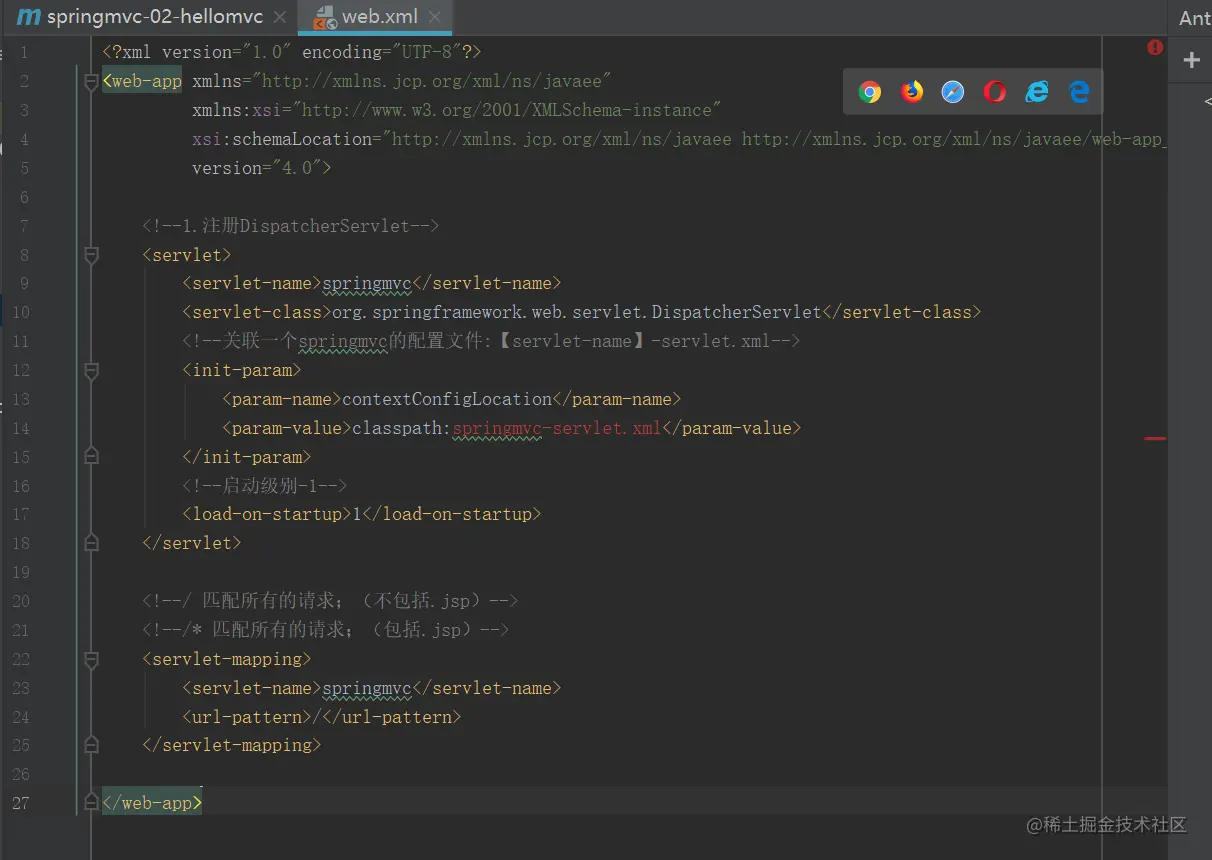The height and width of the screenshot is (860, 1212).
Task: Click the XMLSchema-instance URL on line 3
Action: 507,110
